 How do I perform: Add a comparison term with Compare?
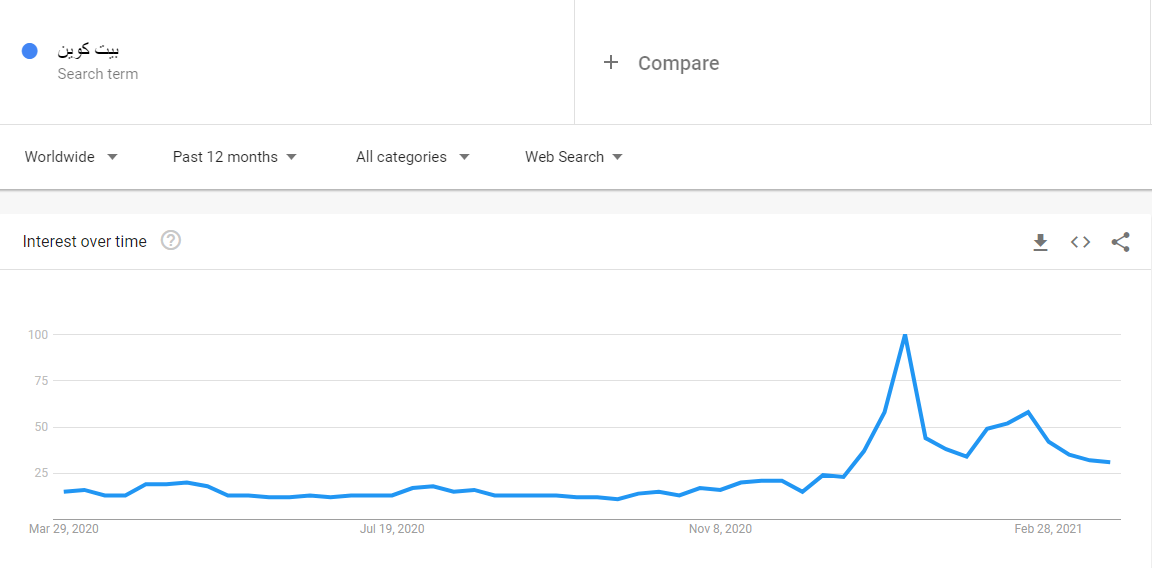(678, 63)
